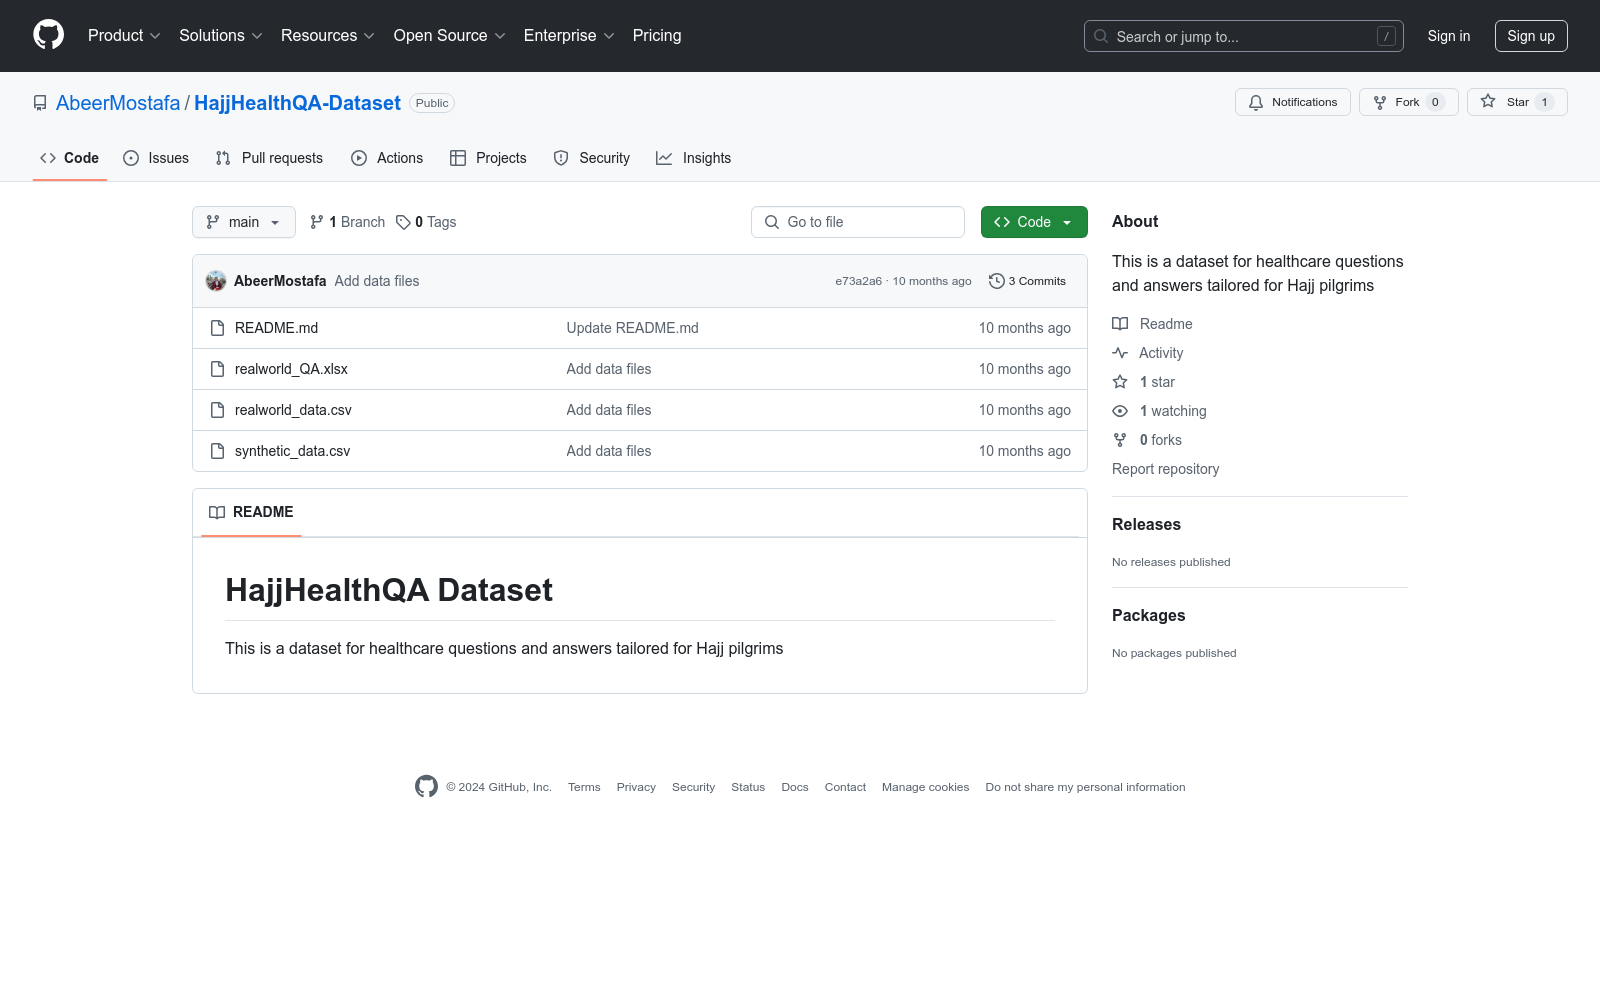Star the repository
1600x1000 pixels.
click(x=1517, y=102)
